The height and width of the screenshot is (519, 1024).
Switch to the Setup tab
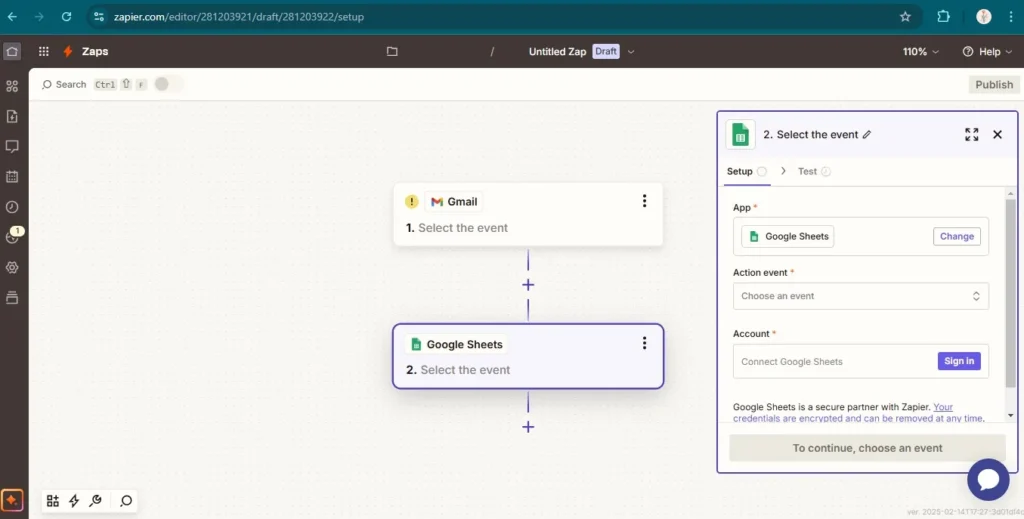[746, 171]
